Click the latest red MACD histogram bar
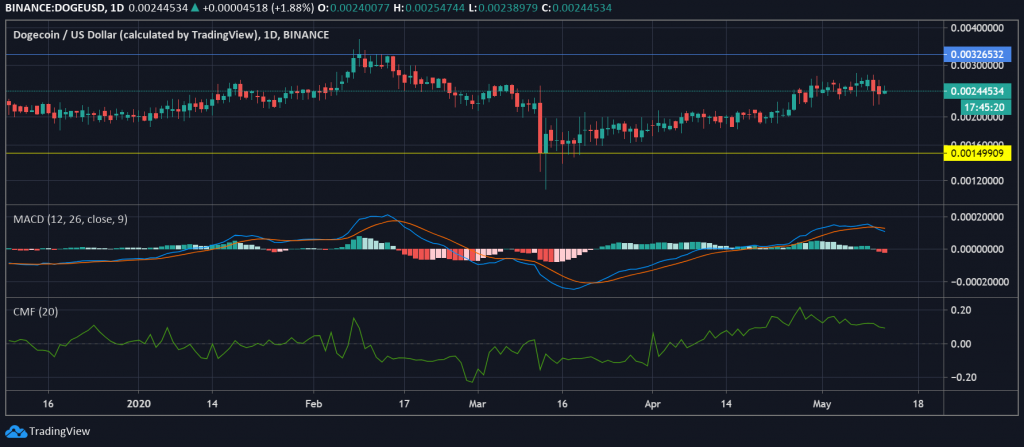 coord(885,251)
